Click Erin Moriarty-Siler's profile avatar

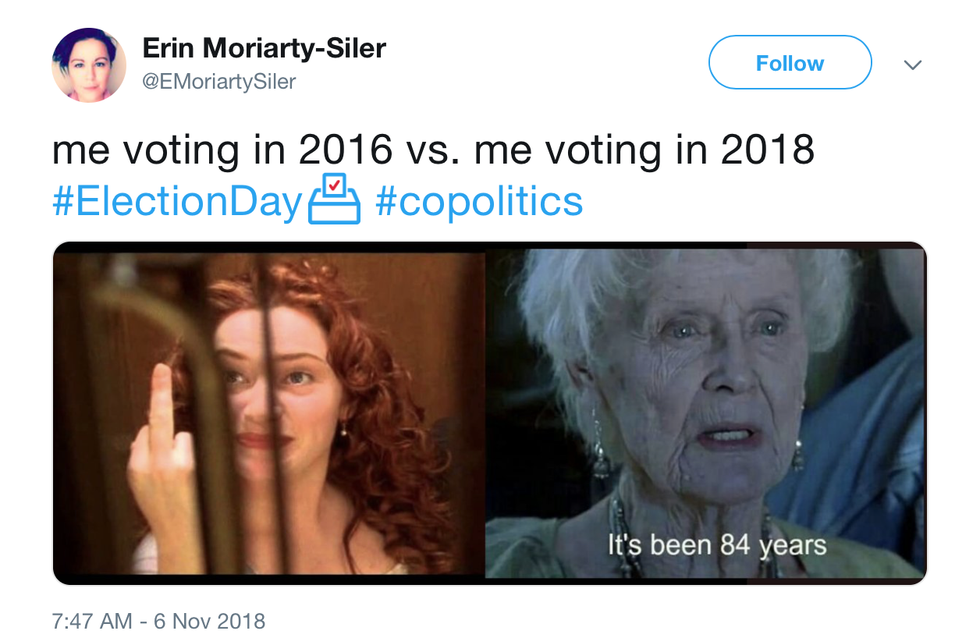coord(89,65)
